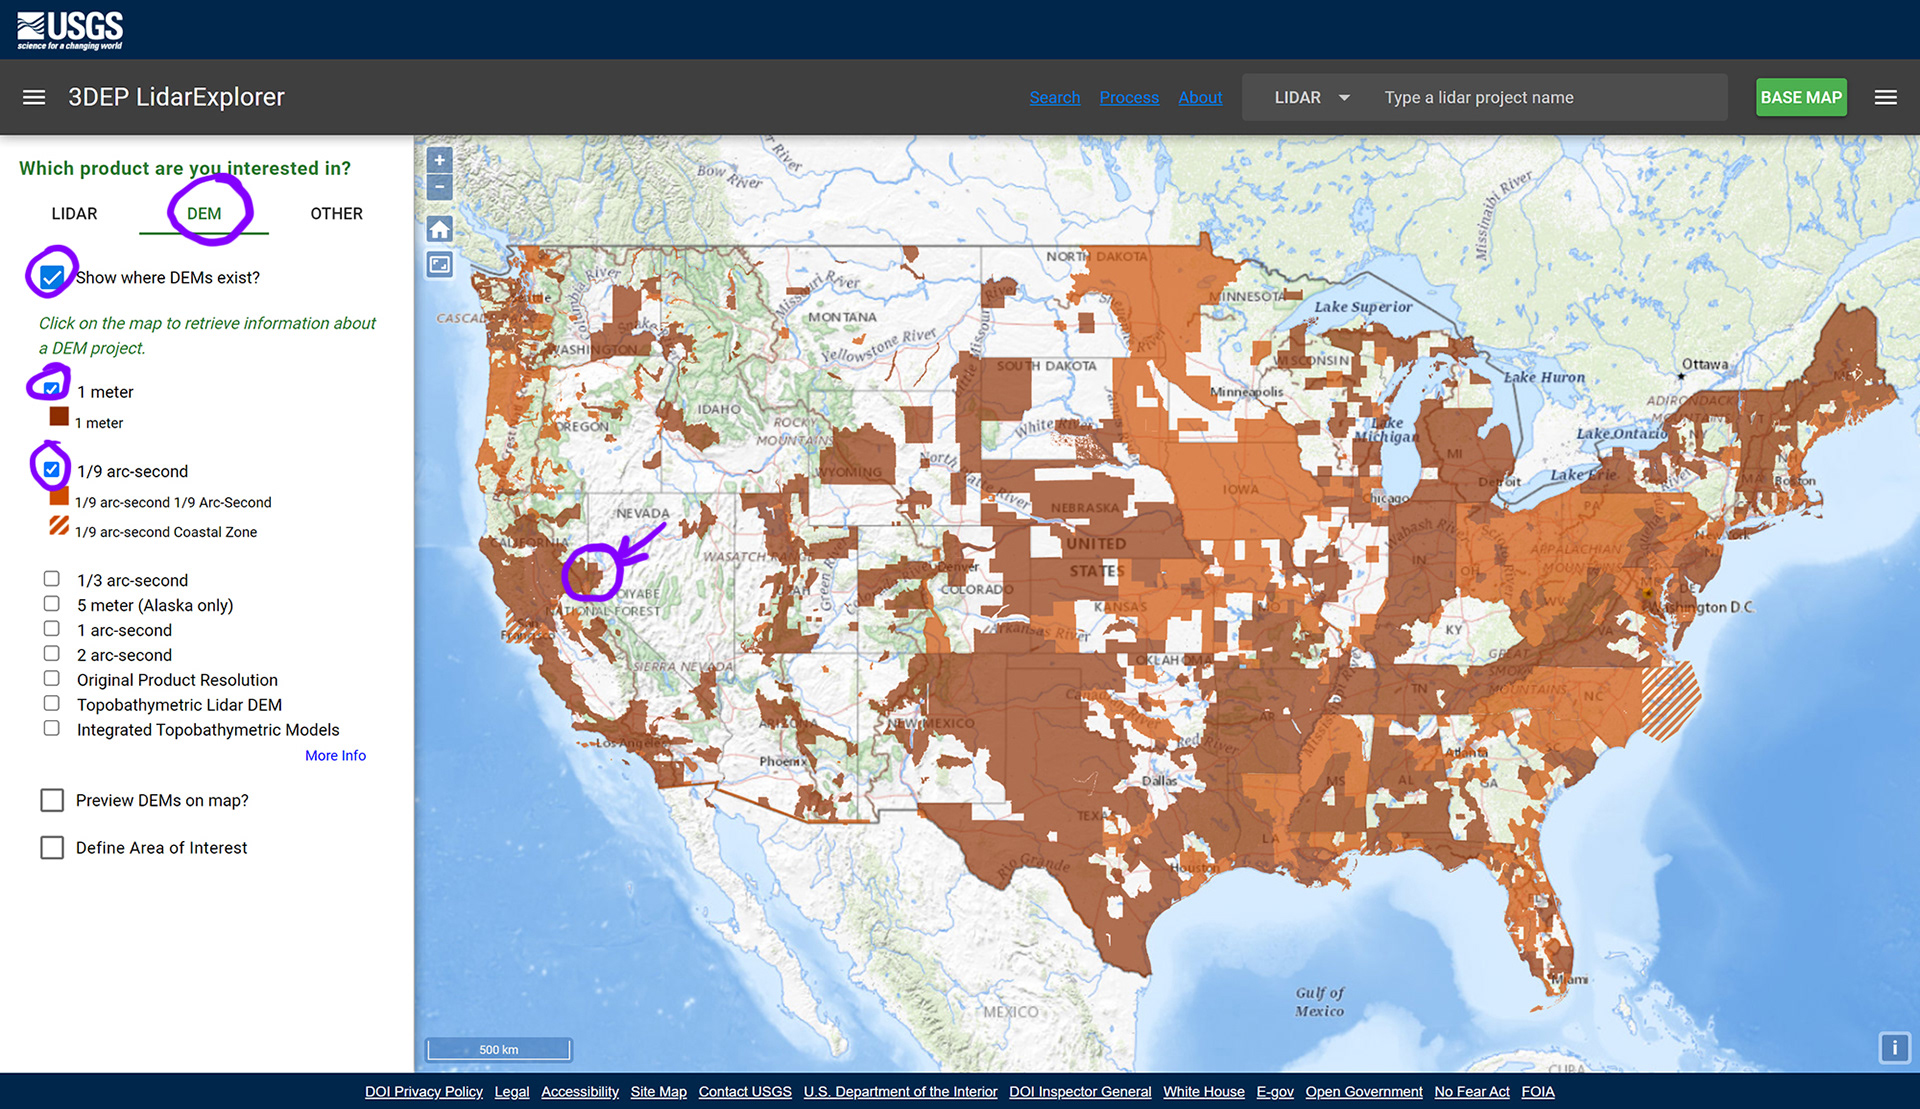Enable the 2 arc-second checkbox
1920x1109 pixels.
52,654
